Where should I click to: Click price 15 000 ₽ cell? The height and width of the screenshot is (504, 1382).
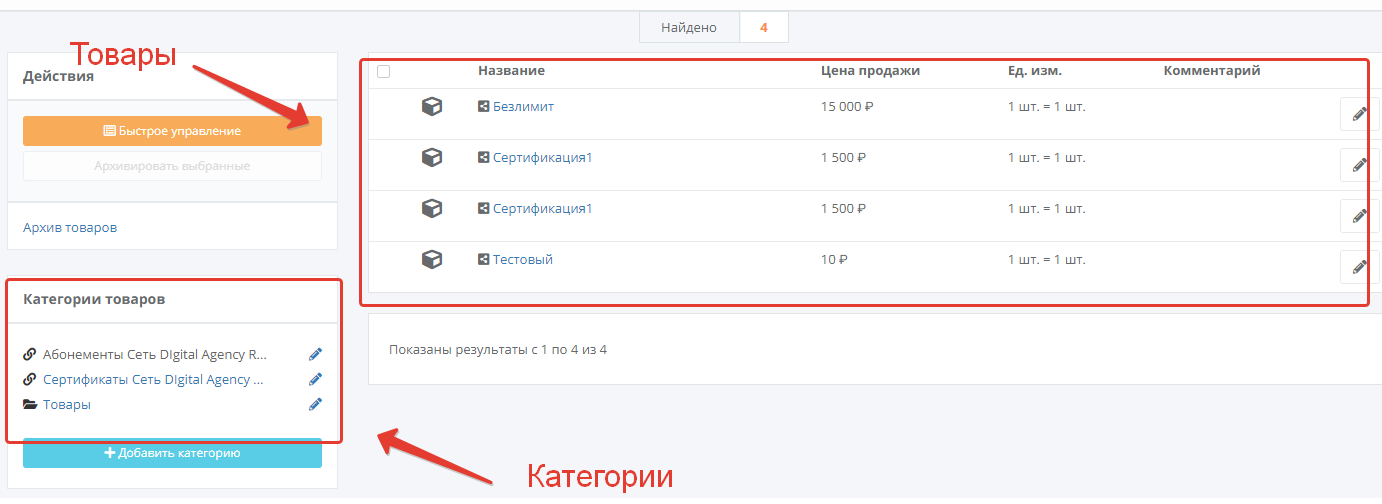847,106
